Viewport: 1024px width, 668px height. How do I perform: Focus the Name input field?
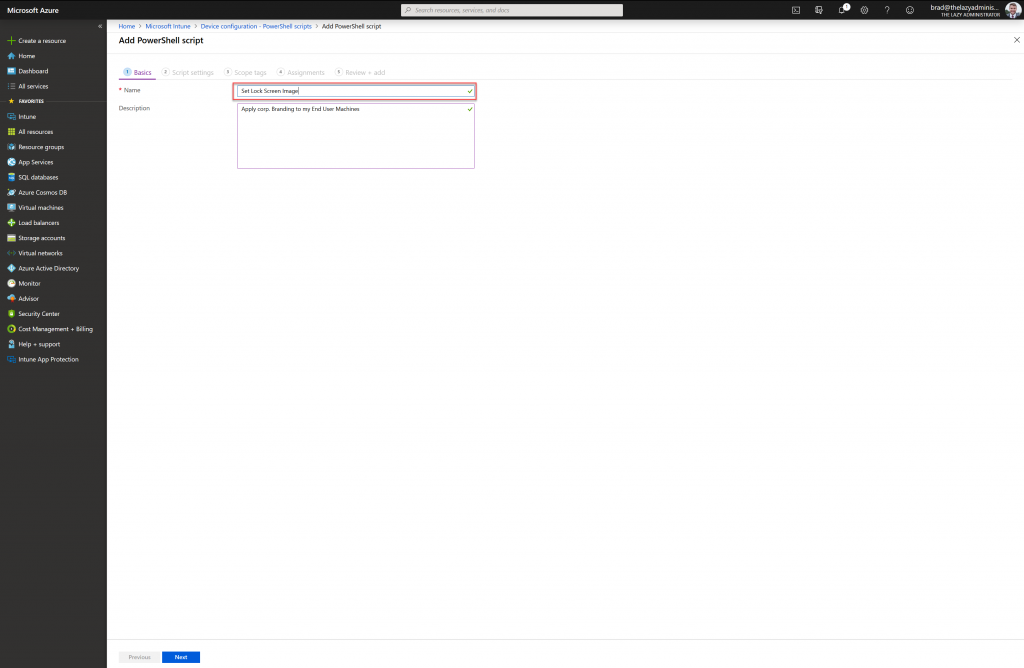(x=355, y=91)
